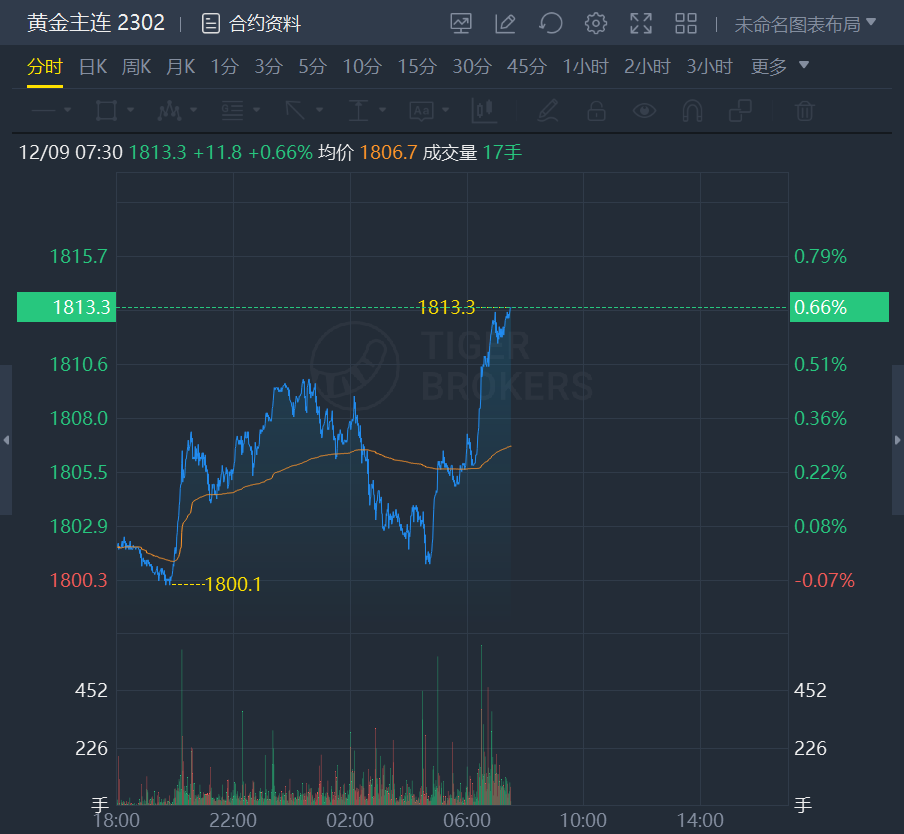
Task: Select the brush pencil drawing icon
Action: point(547,110)
